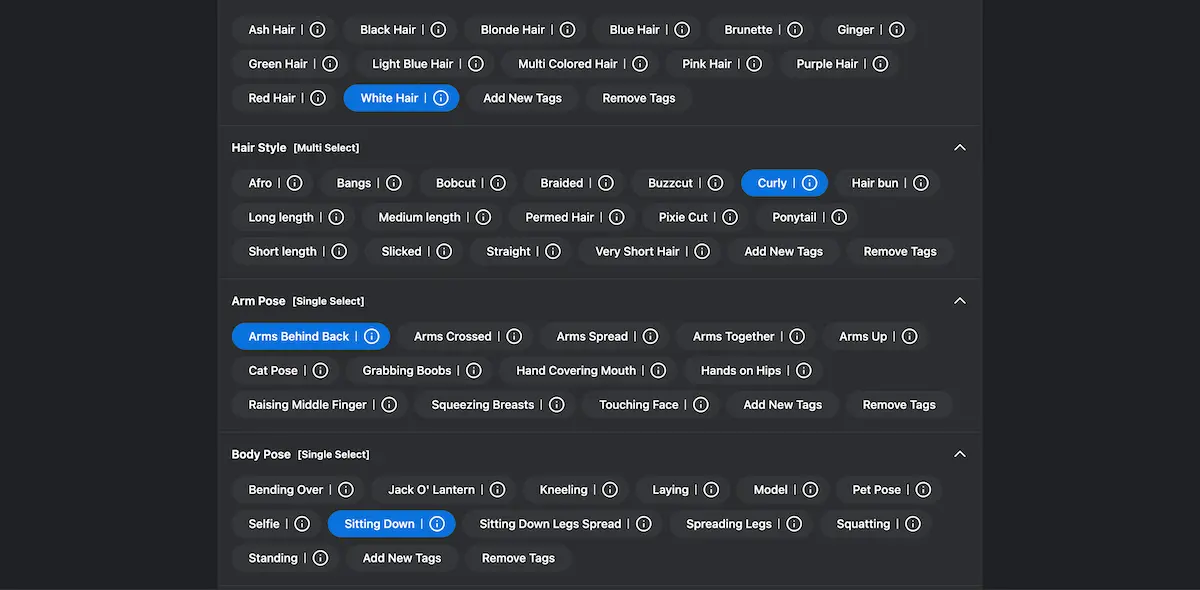The height and width of the screenshot is (590, 1200).
Task: Click info icon next to Arms Crossed
Action: [x=514, y=336]
